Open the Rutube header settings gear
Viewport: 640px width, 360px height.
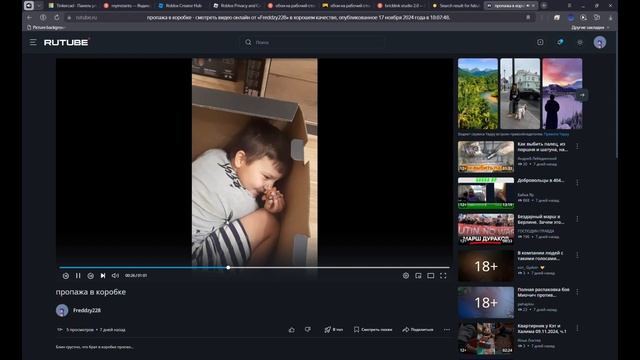pos(580,42)
